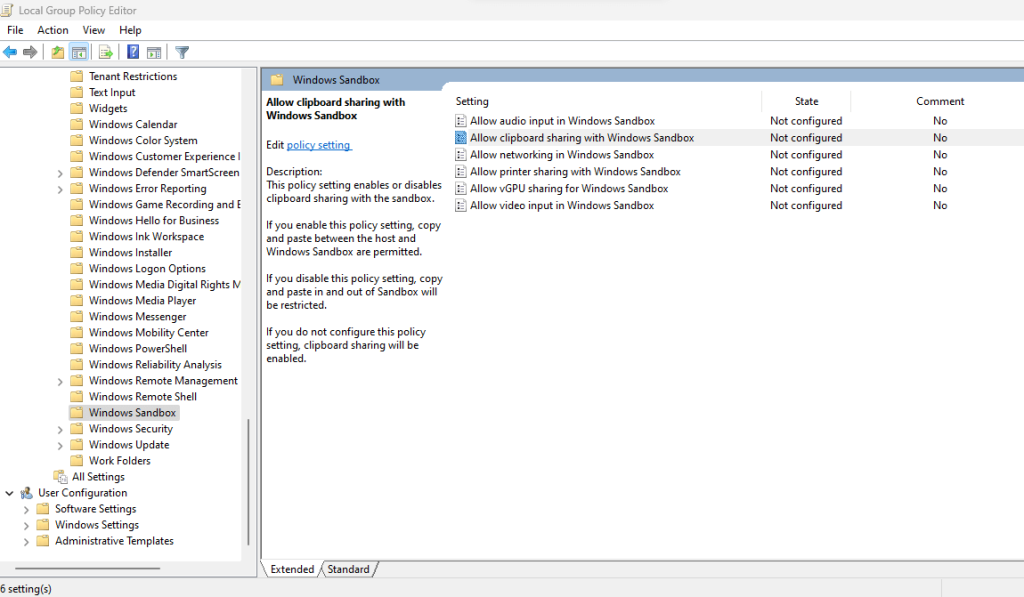Select 'Allow vGPU sharing for Windows Sandbox' setting
Image resolution: width=1024 pixels, height=597 pixels.
pyautogui.click(x=569, y=189)
